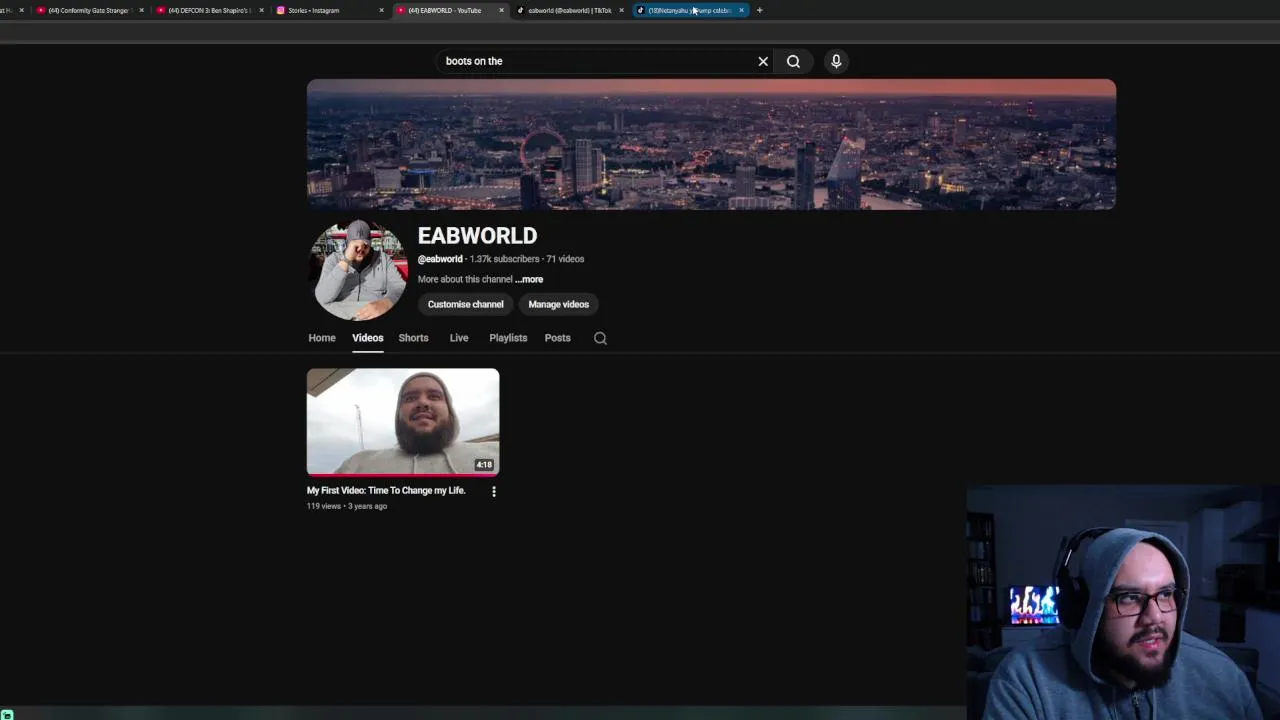This screenshot has height=720, width=1280.
Task: Switch to the eabworld TikTok tab
Action: tap(568, 10)
